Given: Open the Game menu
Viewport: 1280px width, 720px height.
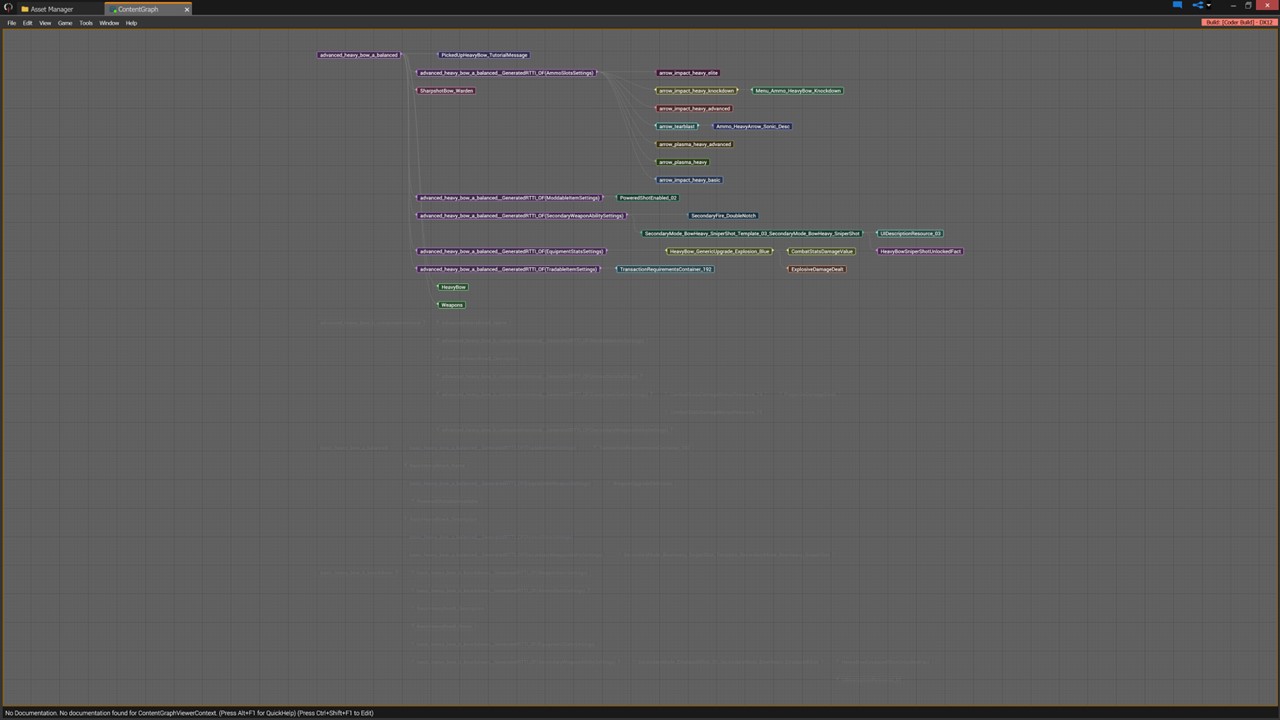Looking at the screenshot, I should click(x=65, y=23).
